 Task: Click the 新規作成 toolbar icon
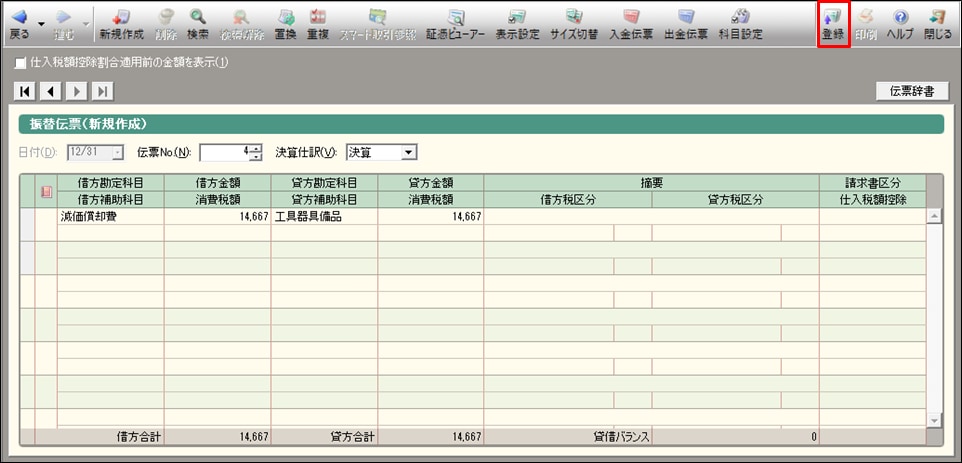[121, 23]
